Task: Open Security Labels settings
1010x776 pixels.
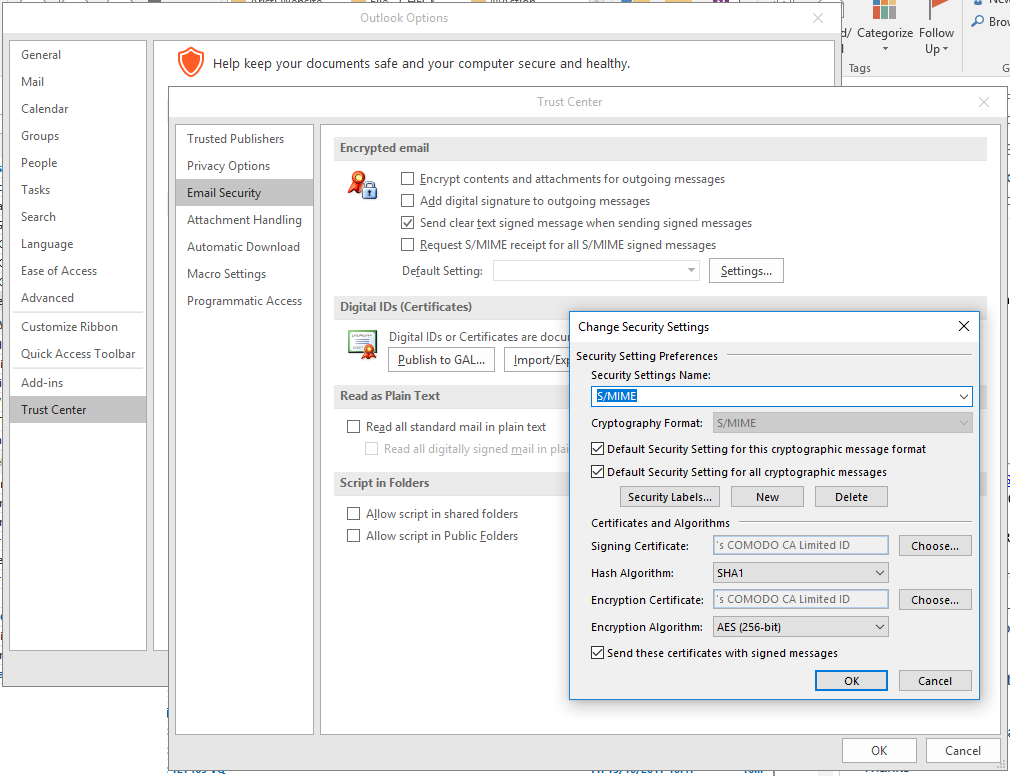Action: point(669,497)
